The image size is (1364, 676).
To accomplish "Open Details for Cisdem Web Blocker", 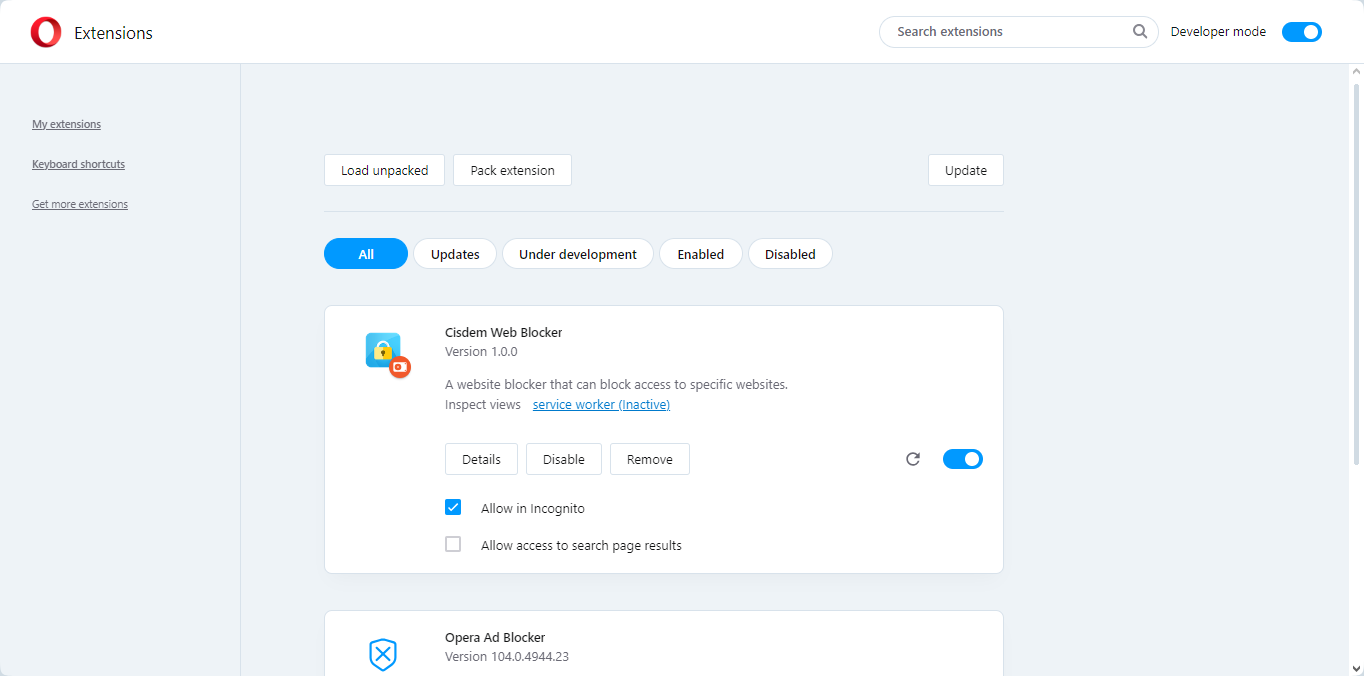I will pos(481,459).
